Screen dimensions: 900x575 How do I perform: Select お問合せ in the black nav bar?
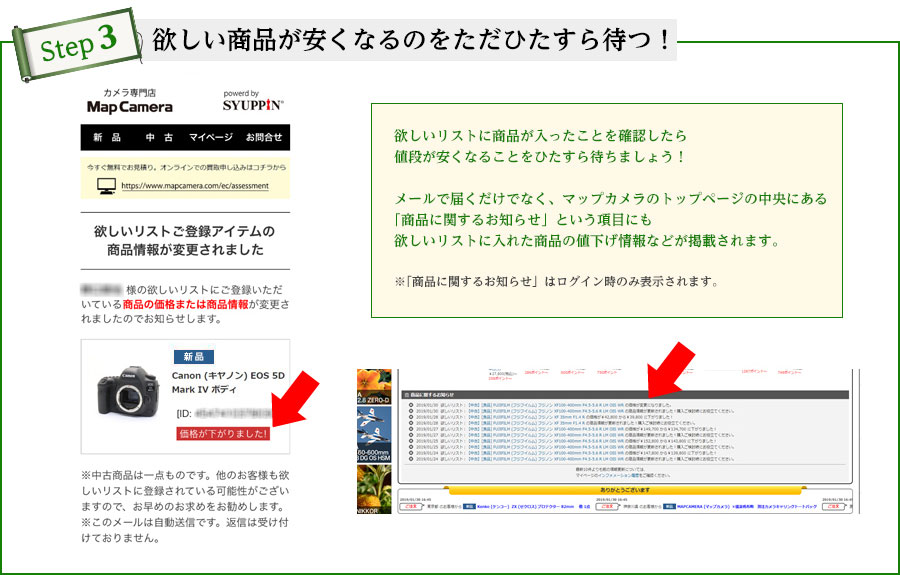[264, 137]
